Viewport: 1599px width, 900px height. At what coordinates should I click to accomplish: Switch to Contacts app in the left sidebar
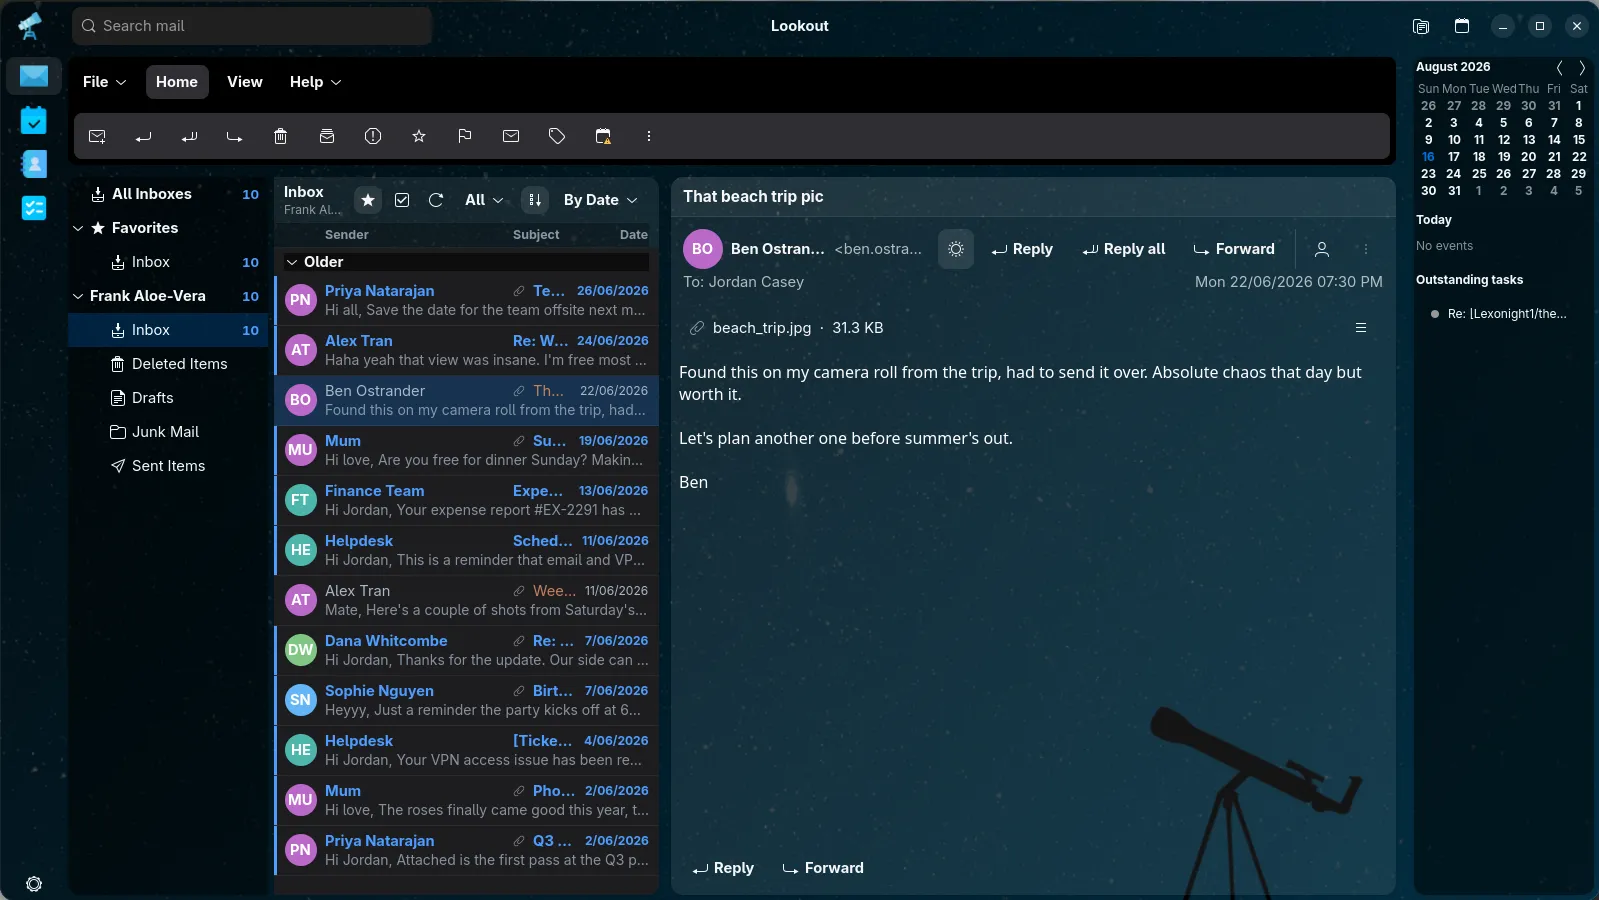(34, 164)
